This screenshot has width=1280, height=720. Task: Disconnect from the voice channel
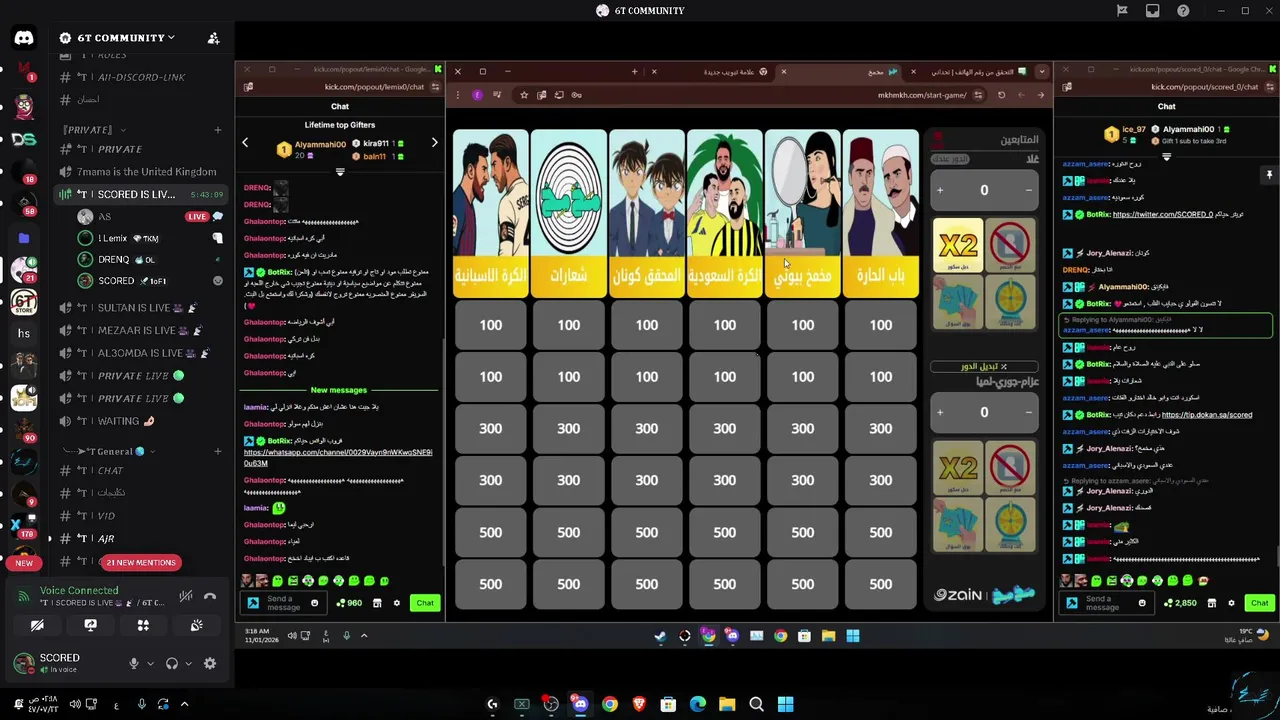(x=210, y=597)
